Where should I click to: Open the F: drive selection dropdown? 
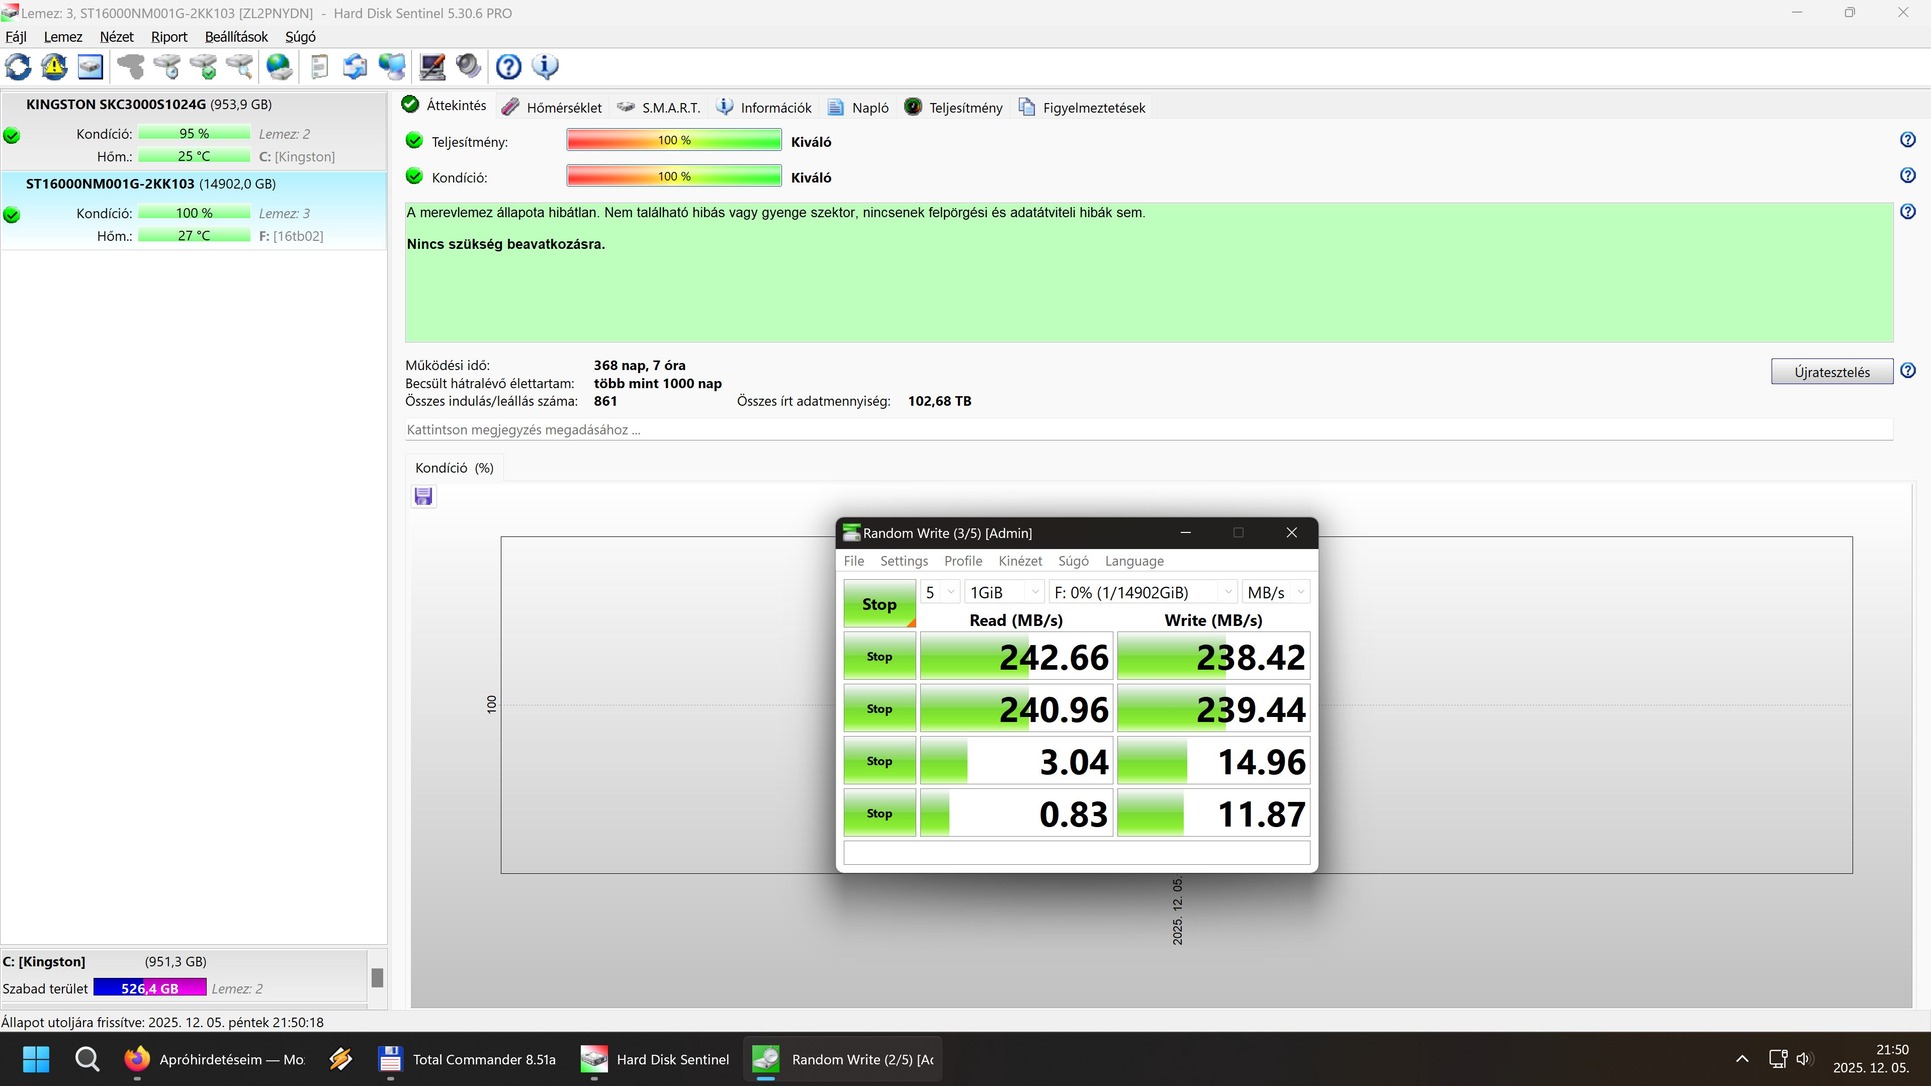pos(1142,592)
